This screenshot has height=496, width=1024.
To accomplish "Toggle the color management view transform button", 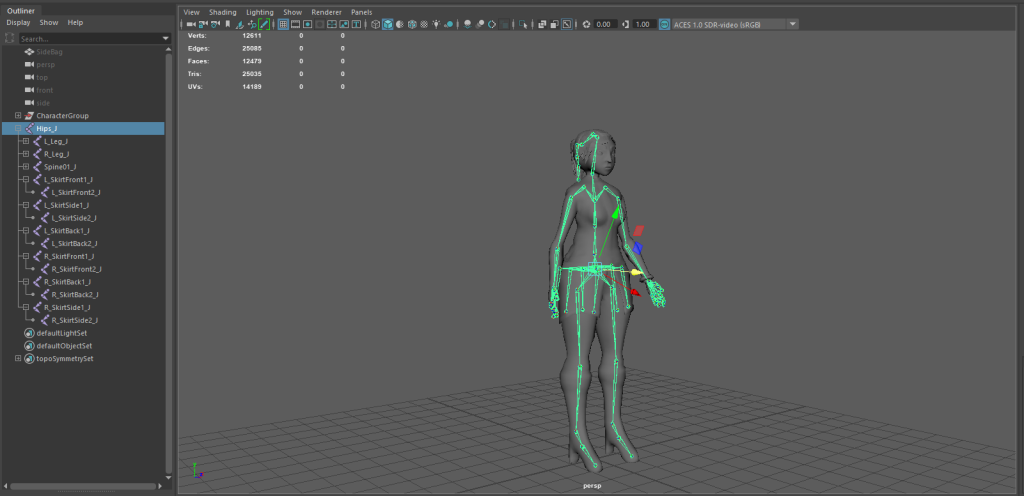I will tap(664, 24).
